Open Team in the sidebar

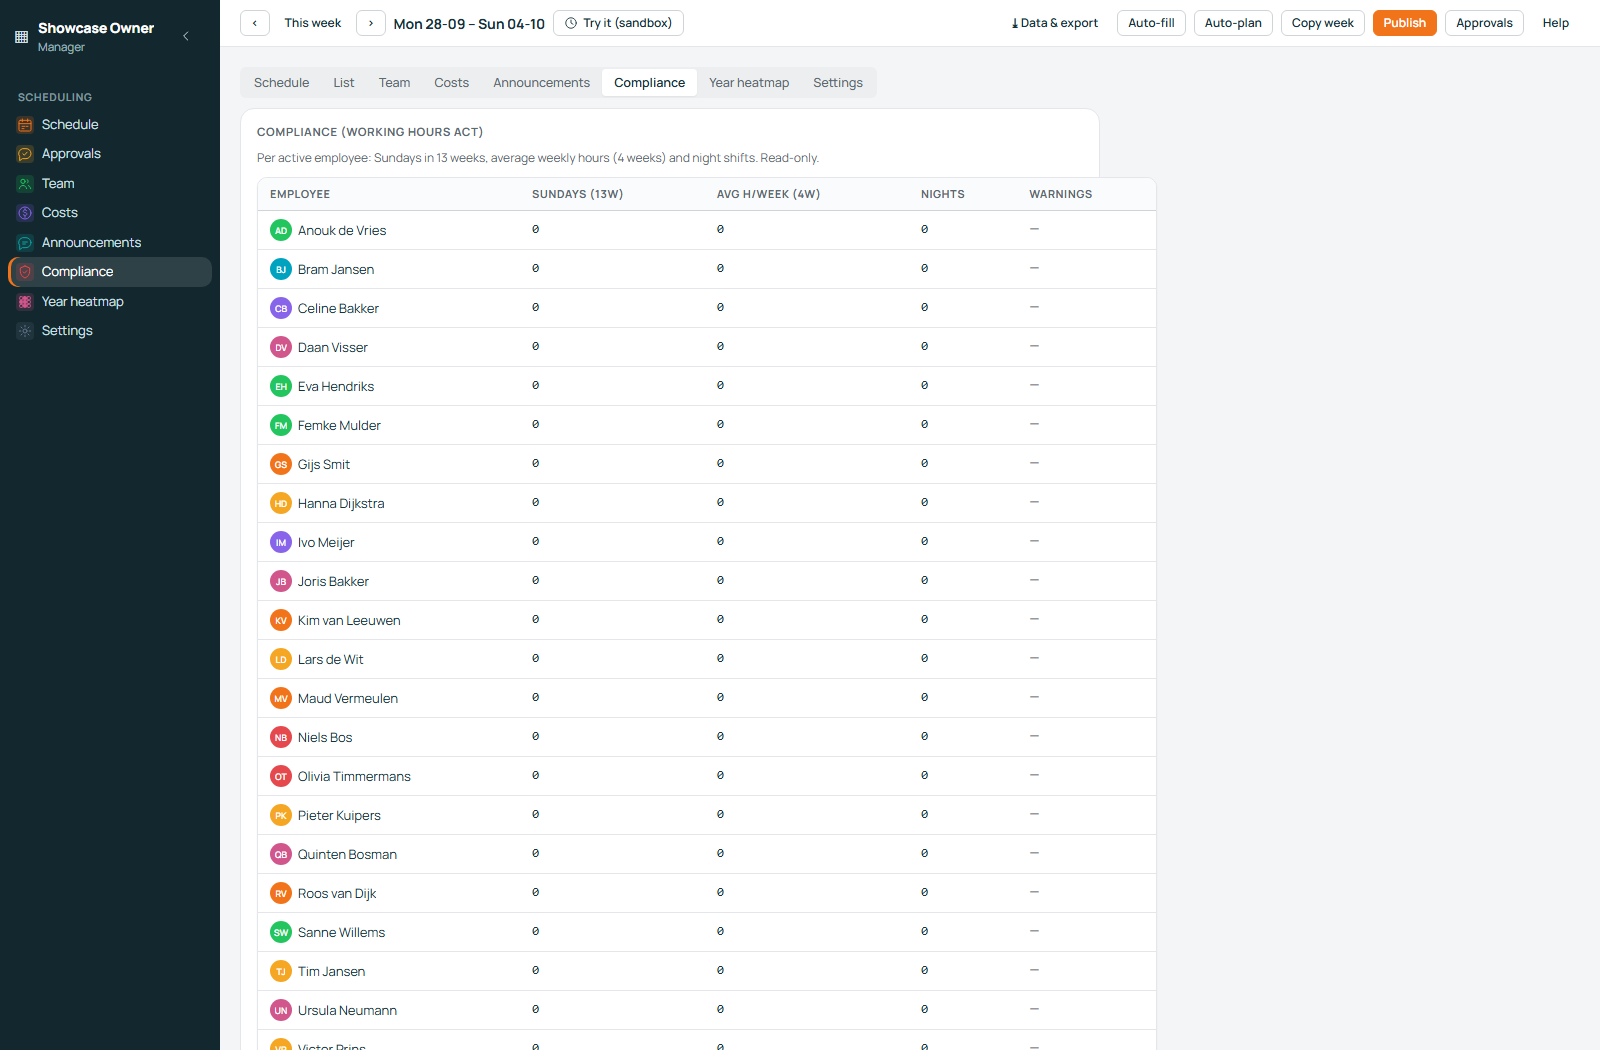pyautogui.click(x=110, y=184)
